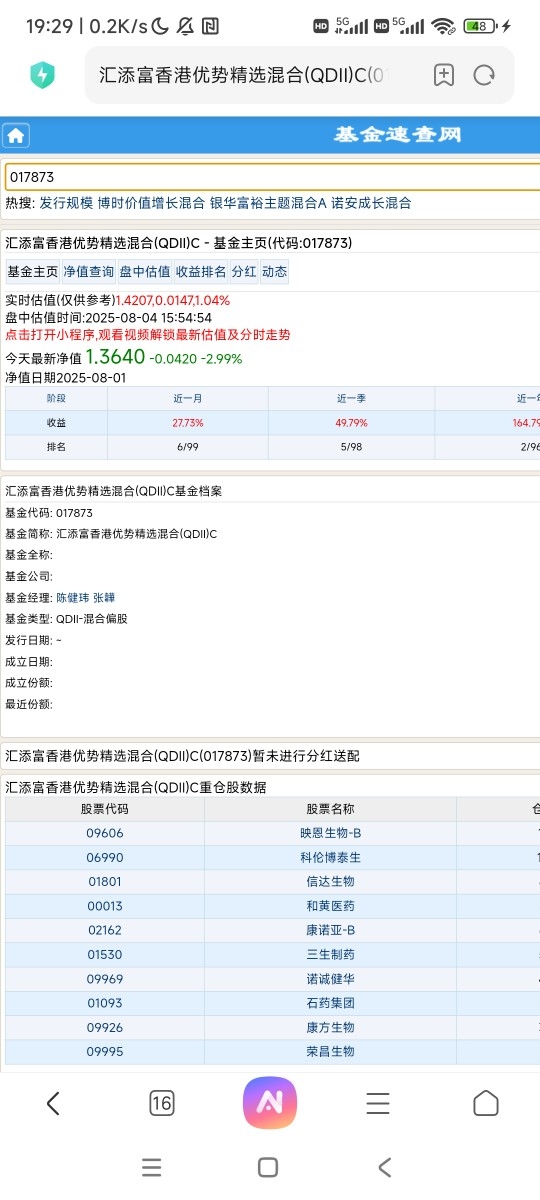
Task: Open the tabs counter showing 16
Action: click(161, 1103)
